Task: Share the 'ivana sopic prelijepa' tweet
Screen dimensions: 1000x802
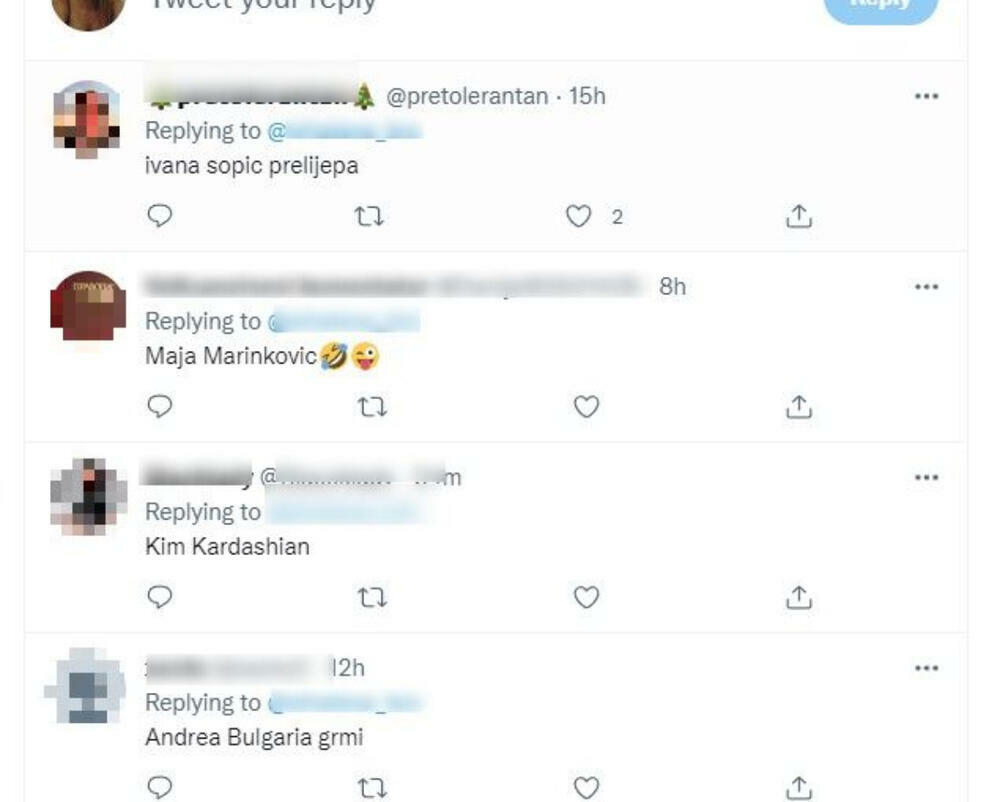Action: click(x=798, y=216)
